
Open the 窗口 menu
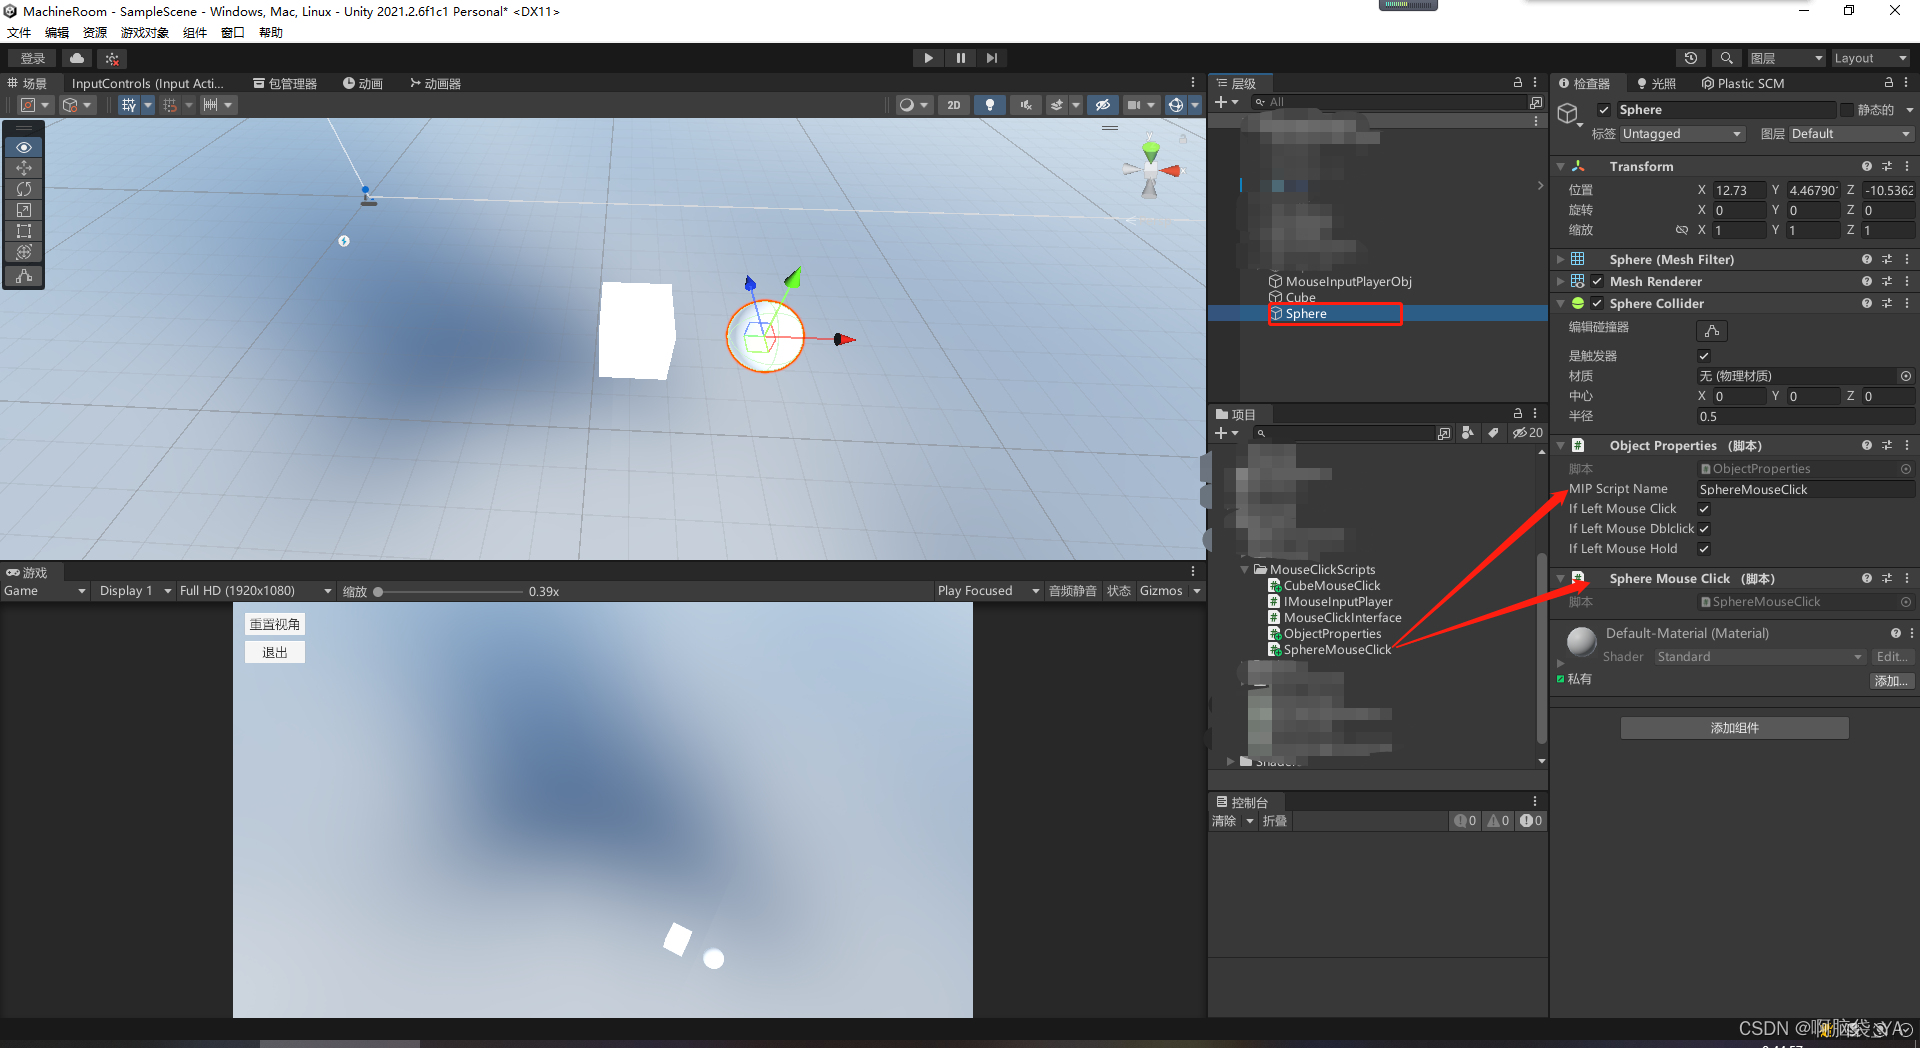click(x=231, y=32)
